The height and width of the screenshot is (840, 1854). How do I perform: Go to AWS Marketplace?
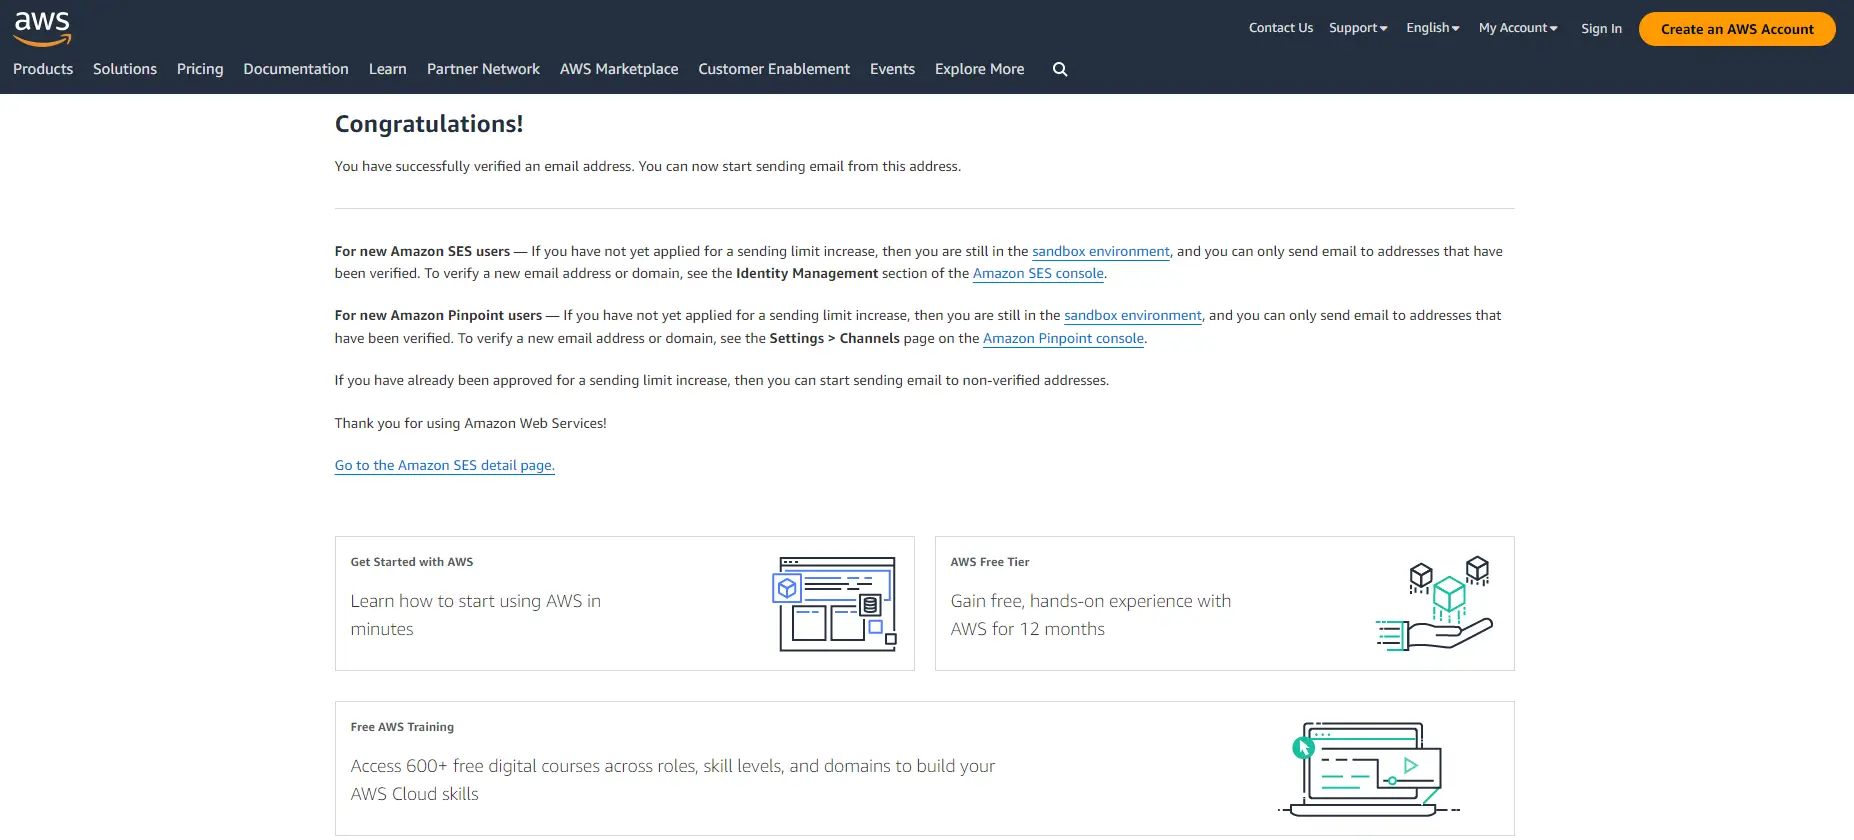619,69
